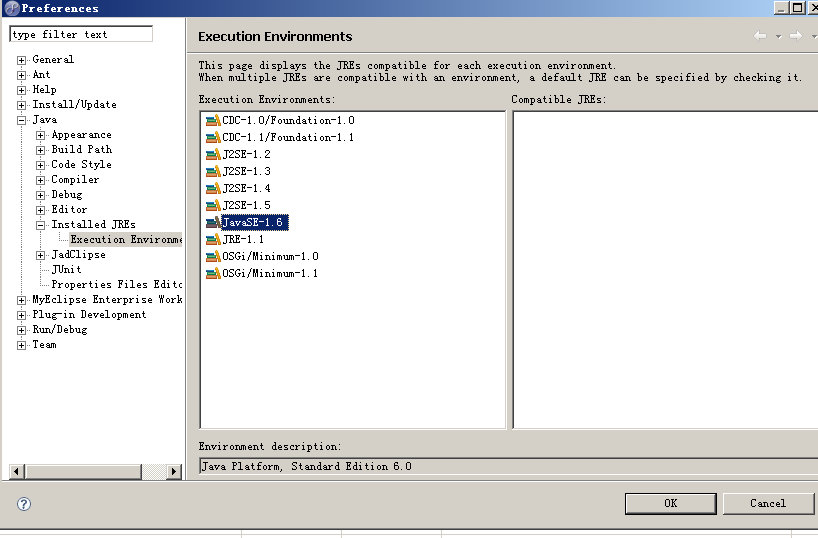
Task: Click the JRE-1.1 library icon
Action: (x=212, y=240)
